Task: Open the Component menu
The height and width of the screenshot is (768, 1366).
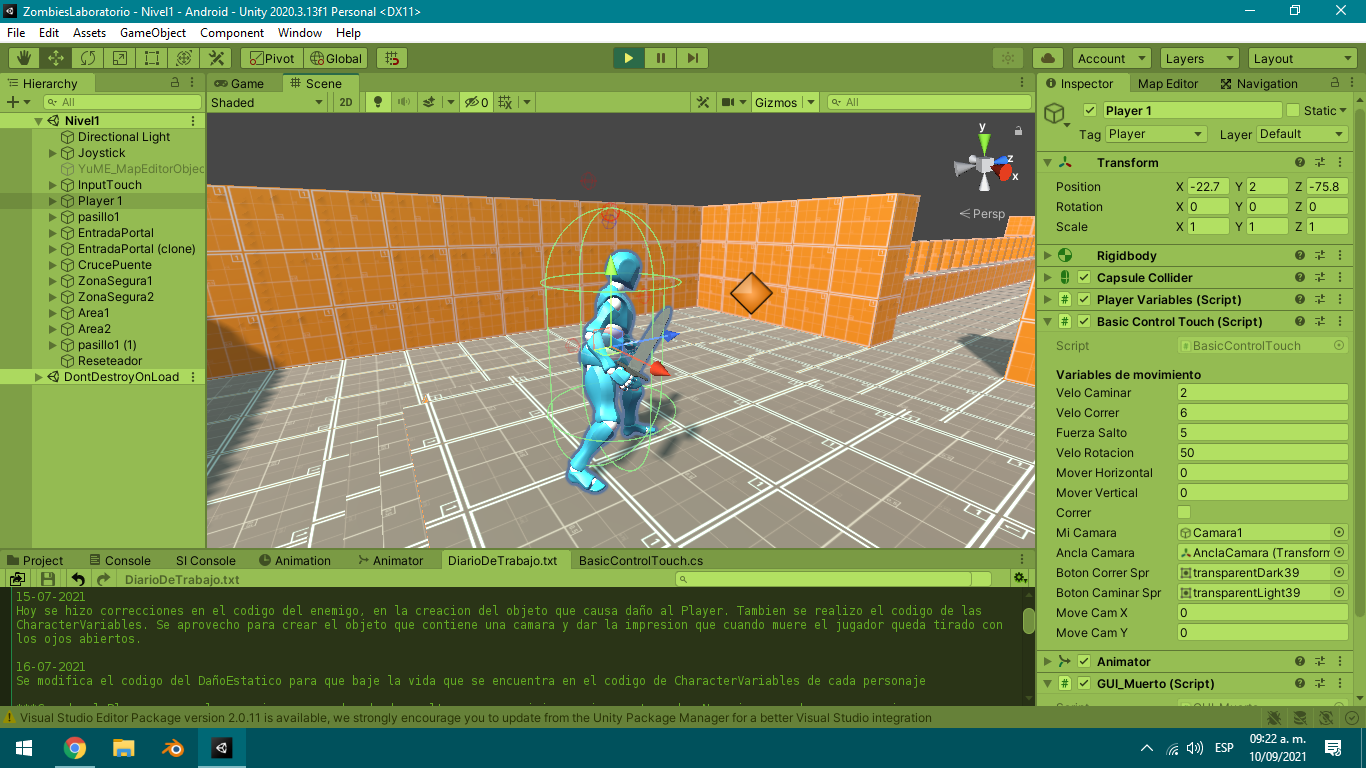Action: point(232,33)
